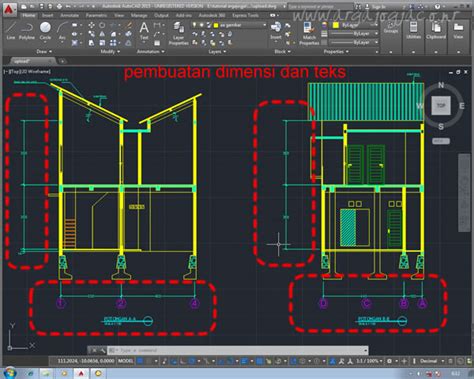Switch to the Insert ribbon tab
Screen dimensions: 474x379
47,15
